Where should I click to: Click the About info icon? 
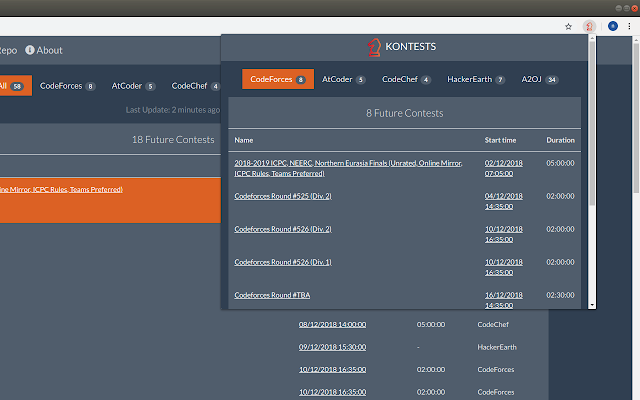pyautogui.click(x=30, y=50)
